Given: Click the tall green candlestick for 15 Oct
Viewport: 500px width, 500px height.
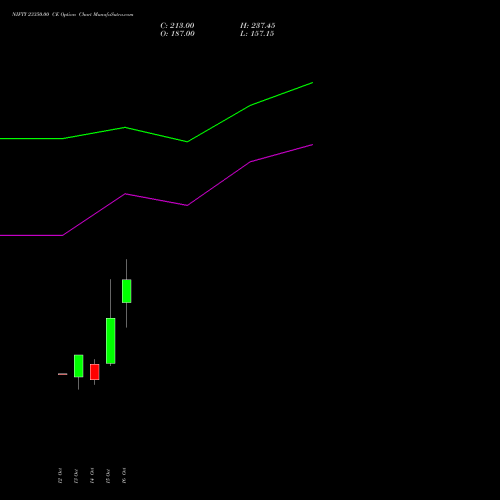Looking at the screenshot, I should pyautogui.click(x=111, y=341).
